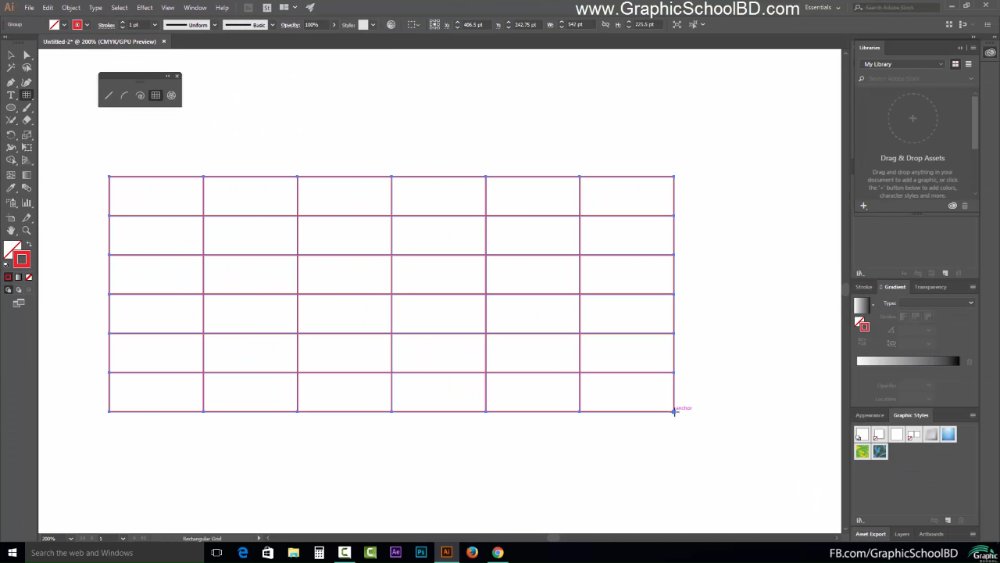
Task: Open the Window menu
Action: (x=195, y=8)
